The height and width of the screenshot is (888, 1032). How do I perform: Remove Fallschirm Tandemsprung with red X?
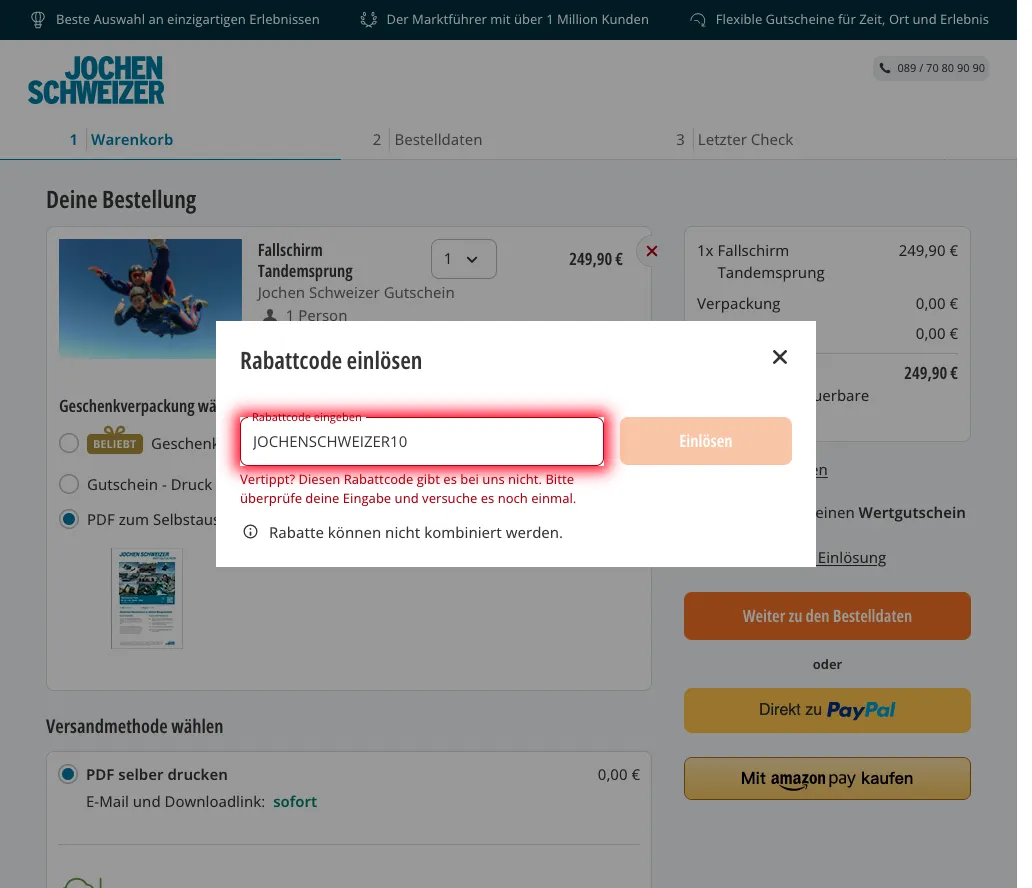(652, 251)
